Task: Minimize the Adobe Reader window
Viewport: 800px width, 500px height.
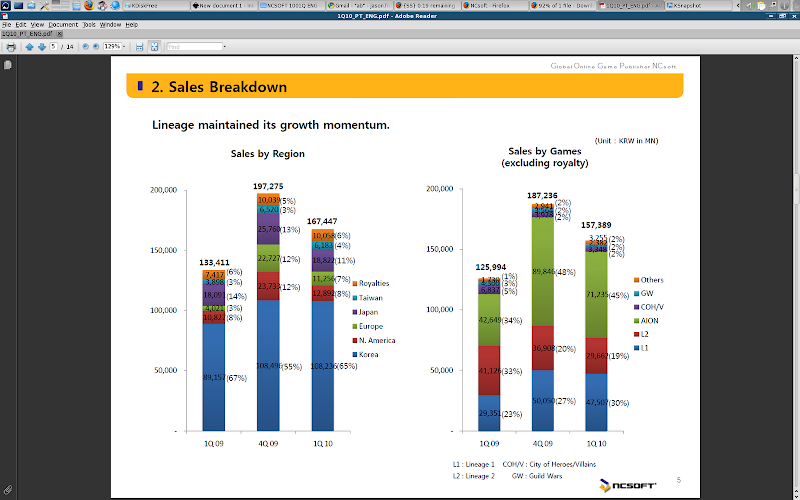Action: (x=770, y=16)
